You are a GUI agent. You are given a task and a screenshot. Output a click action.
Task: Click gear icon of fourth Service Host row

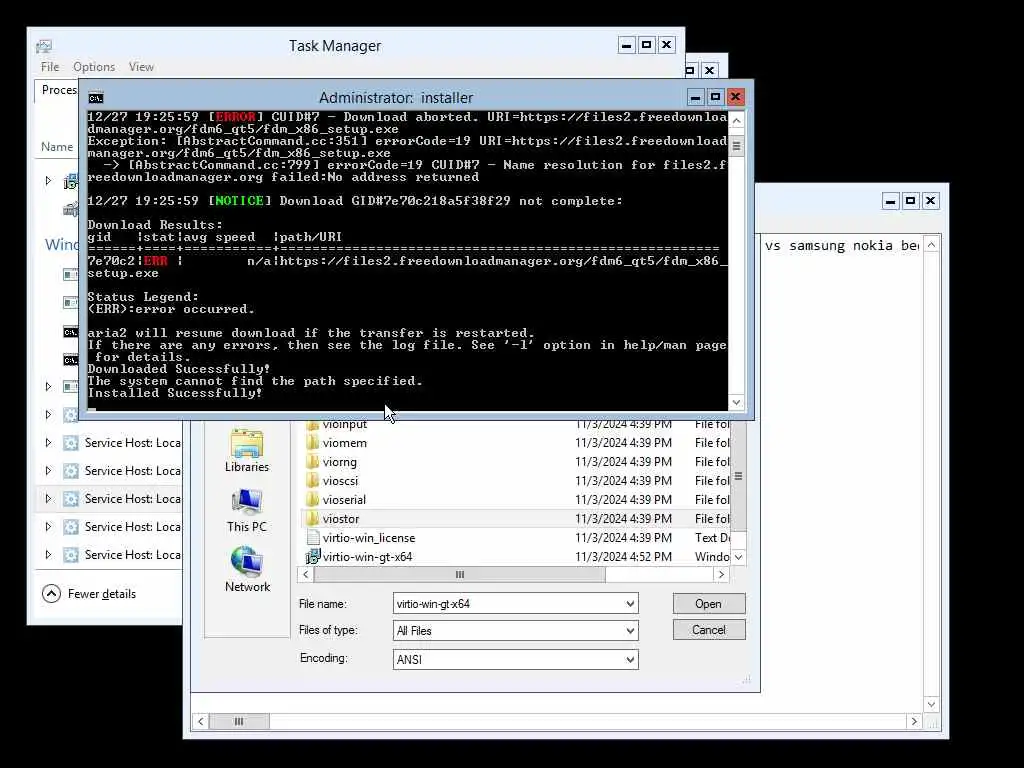click(x=71, y=527)
